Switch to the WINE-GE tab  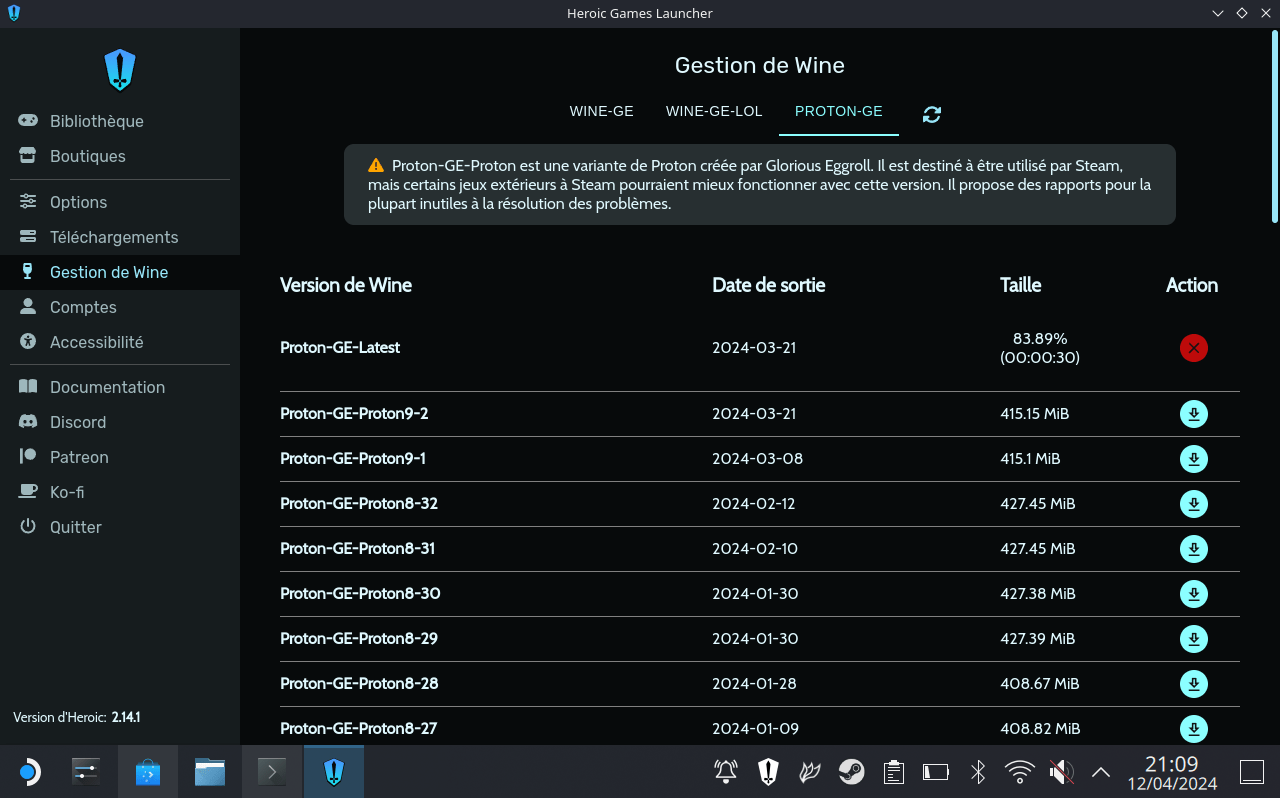(602, 111)
